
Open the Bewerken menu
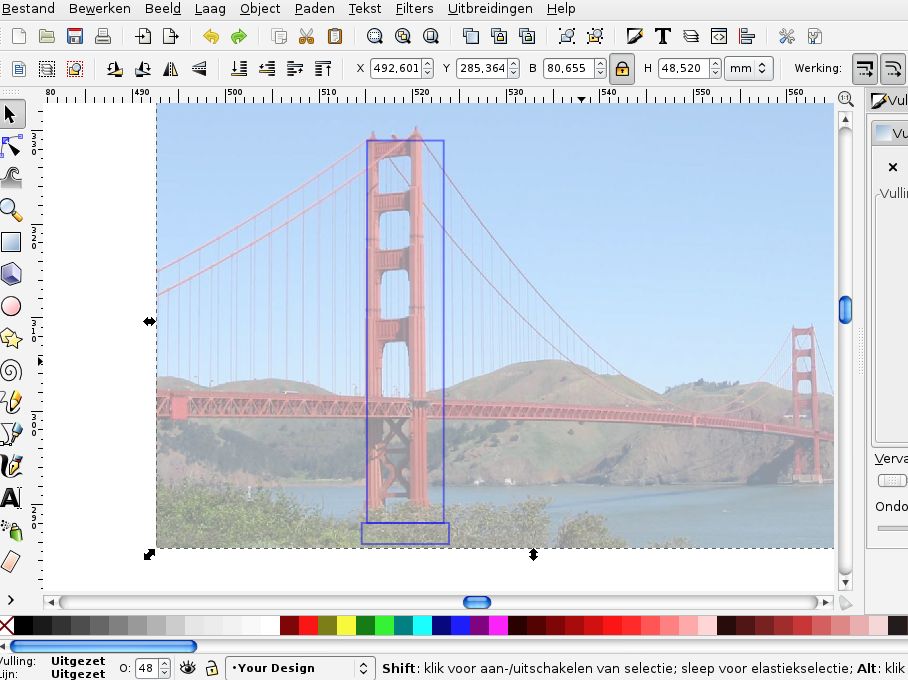[x=100, y=9]
